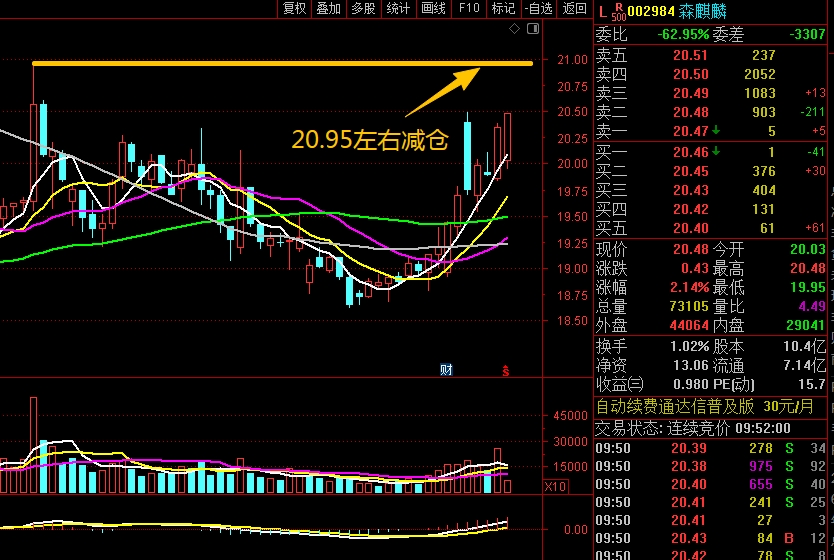Click the red $ marker on chart
The image size is (834, 560).
pyautogui.click(x=505, y=371)
